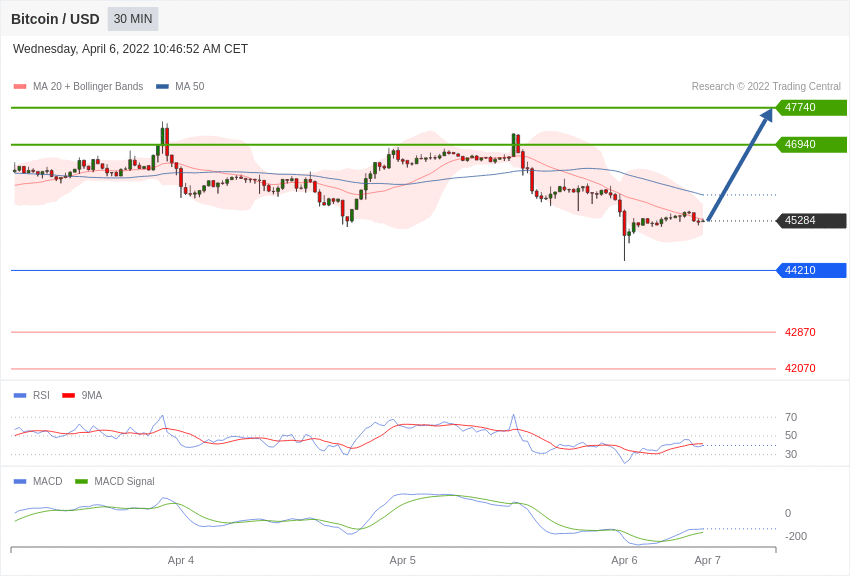This screenshot has width=850, height=576.
Task: Click the MACD legend label
Action: tap(48, 481)
